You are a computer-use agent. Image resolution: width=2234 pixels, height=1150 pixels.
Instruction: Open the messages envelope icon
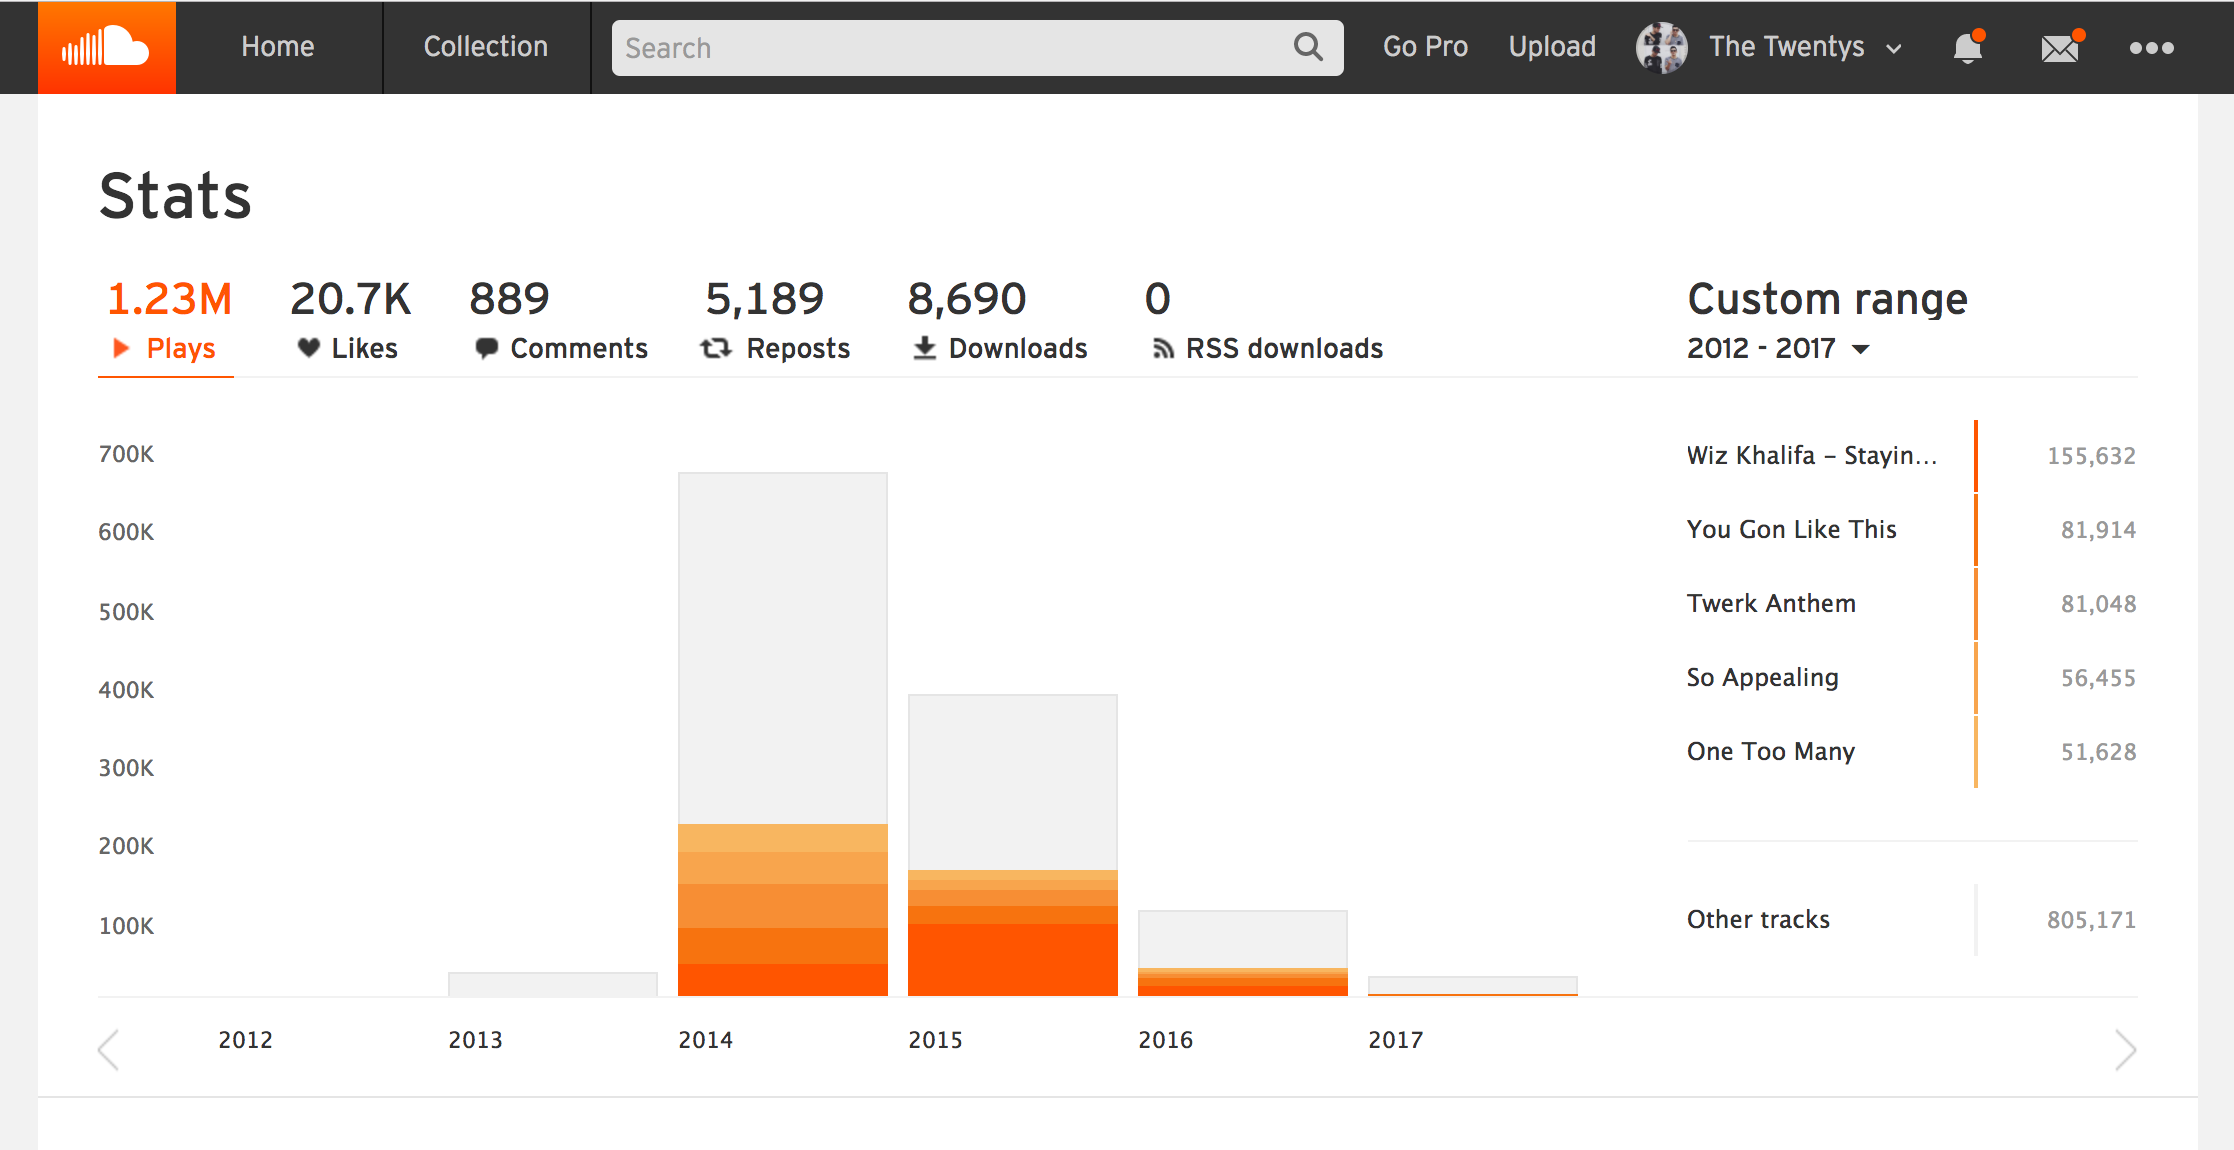tap(2059, 47)
